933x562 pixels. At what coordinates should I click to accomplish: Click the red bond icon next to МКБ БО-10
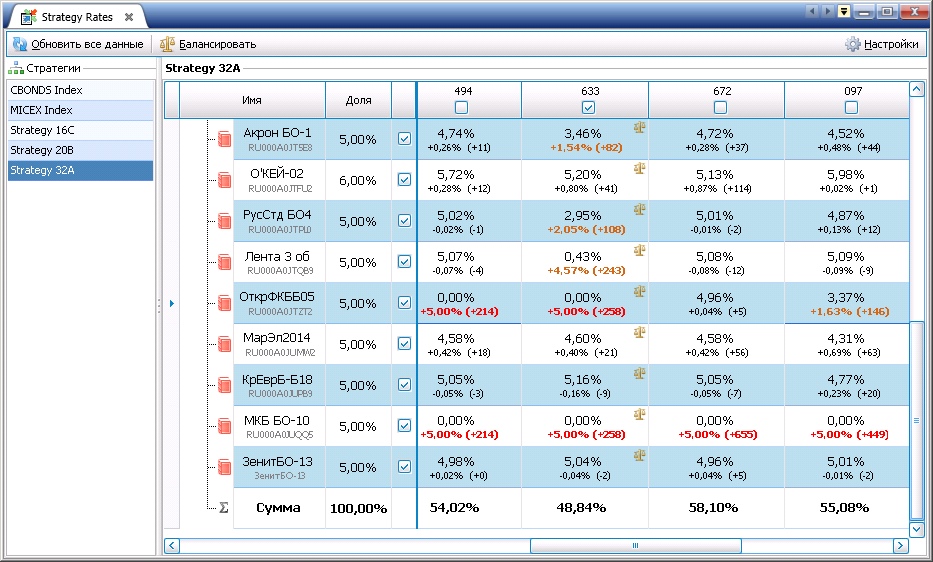click(x=225, y=427)
